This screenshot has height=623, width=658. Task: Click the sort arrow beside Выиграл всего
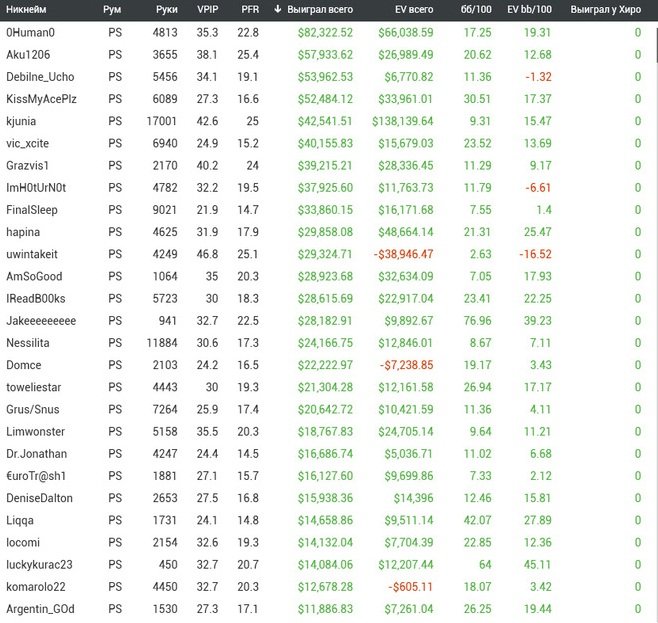(x=277, y=9)
